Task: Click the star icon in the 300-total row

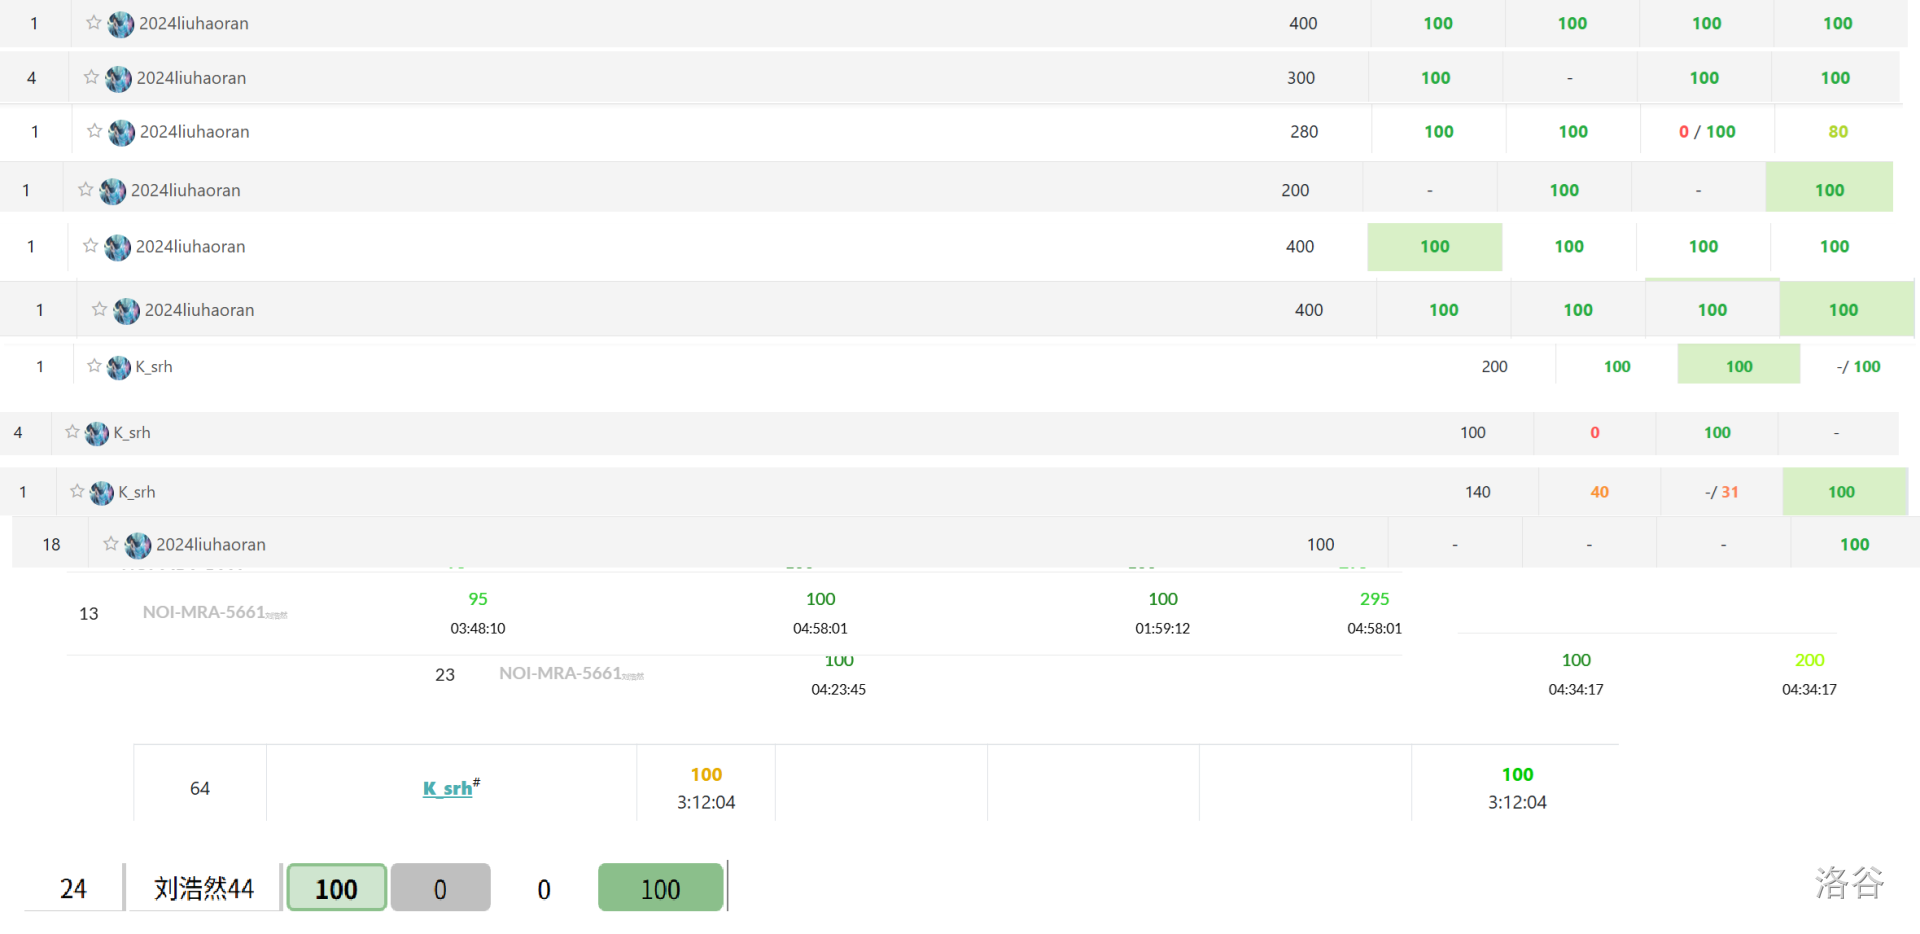Action: tap(91, 77)
